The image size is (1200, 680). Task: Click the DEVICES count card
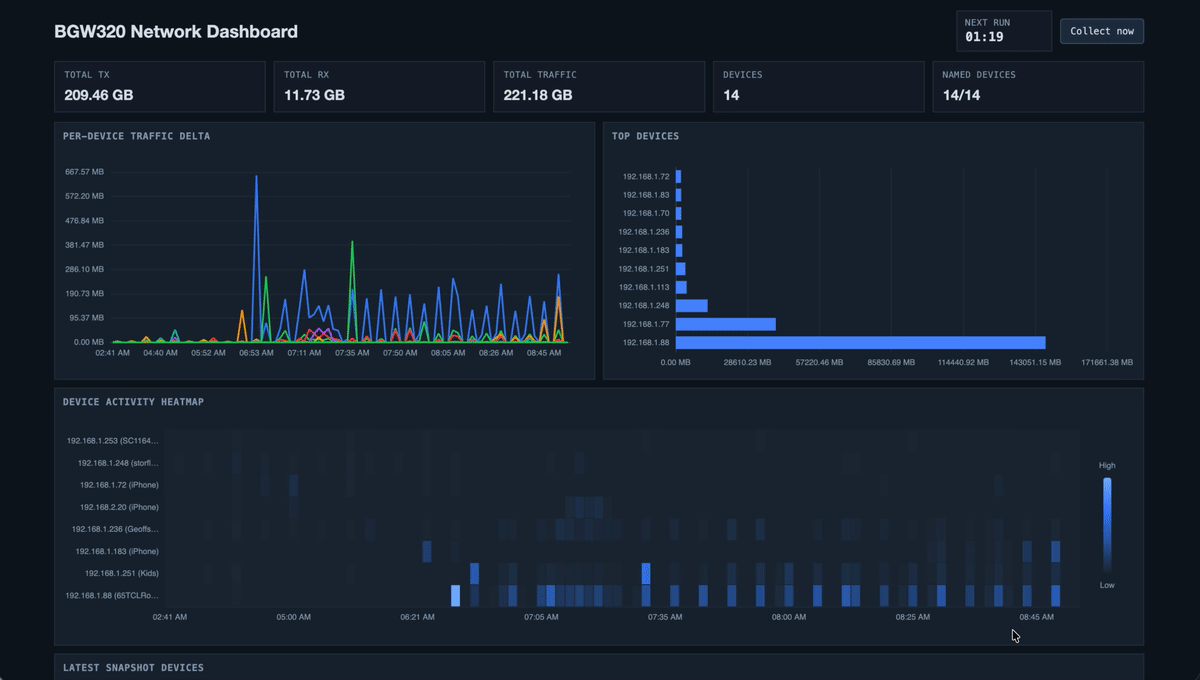point(818,87)
